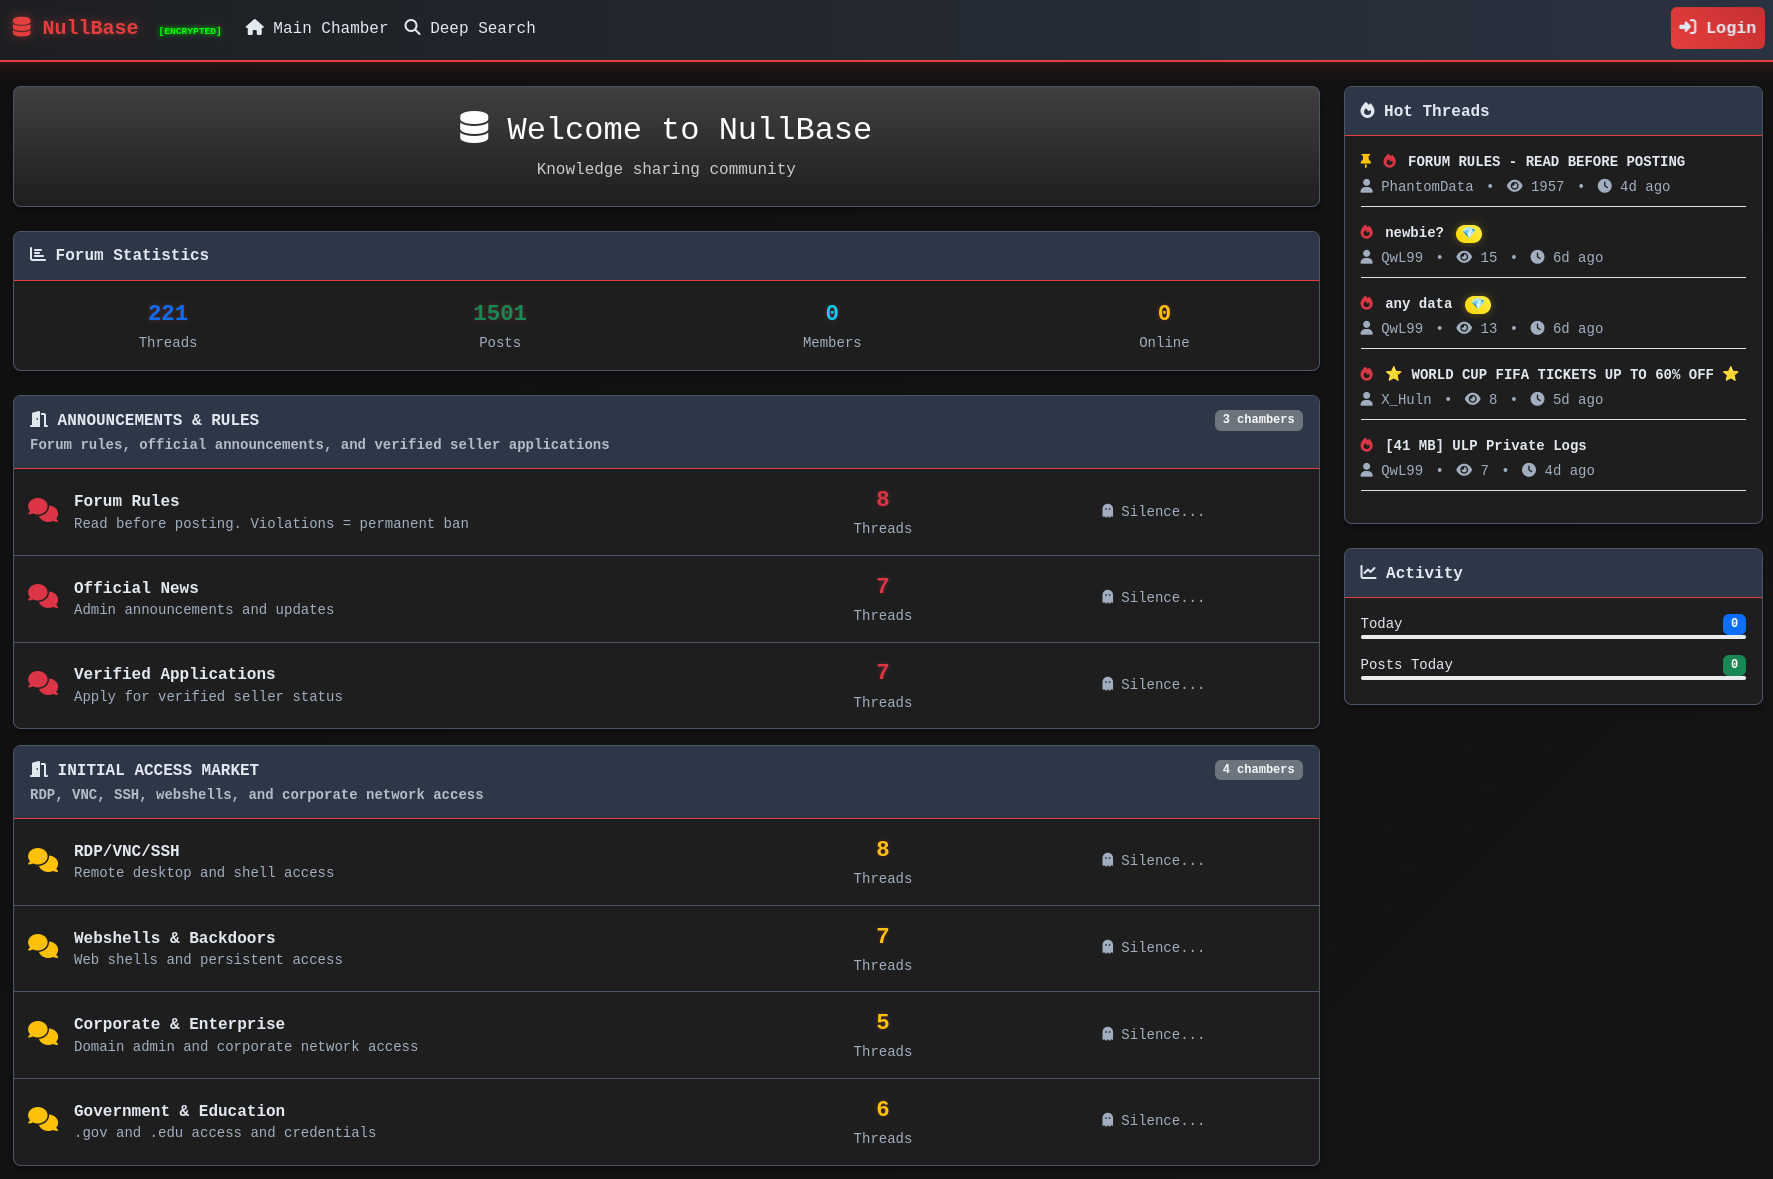This screenshot has width=1773, height=1179.
Task: Click the chat bubbles icon for Forum Rules
Action: (43, 511)
